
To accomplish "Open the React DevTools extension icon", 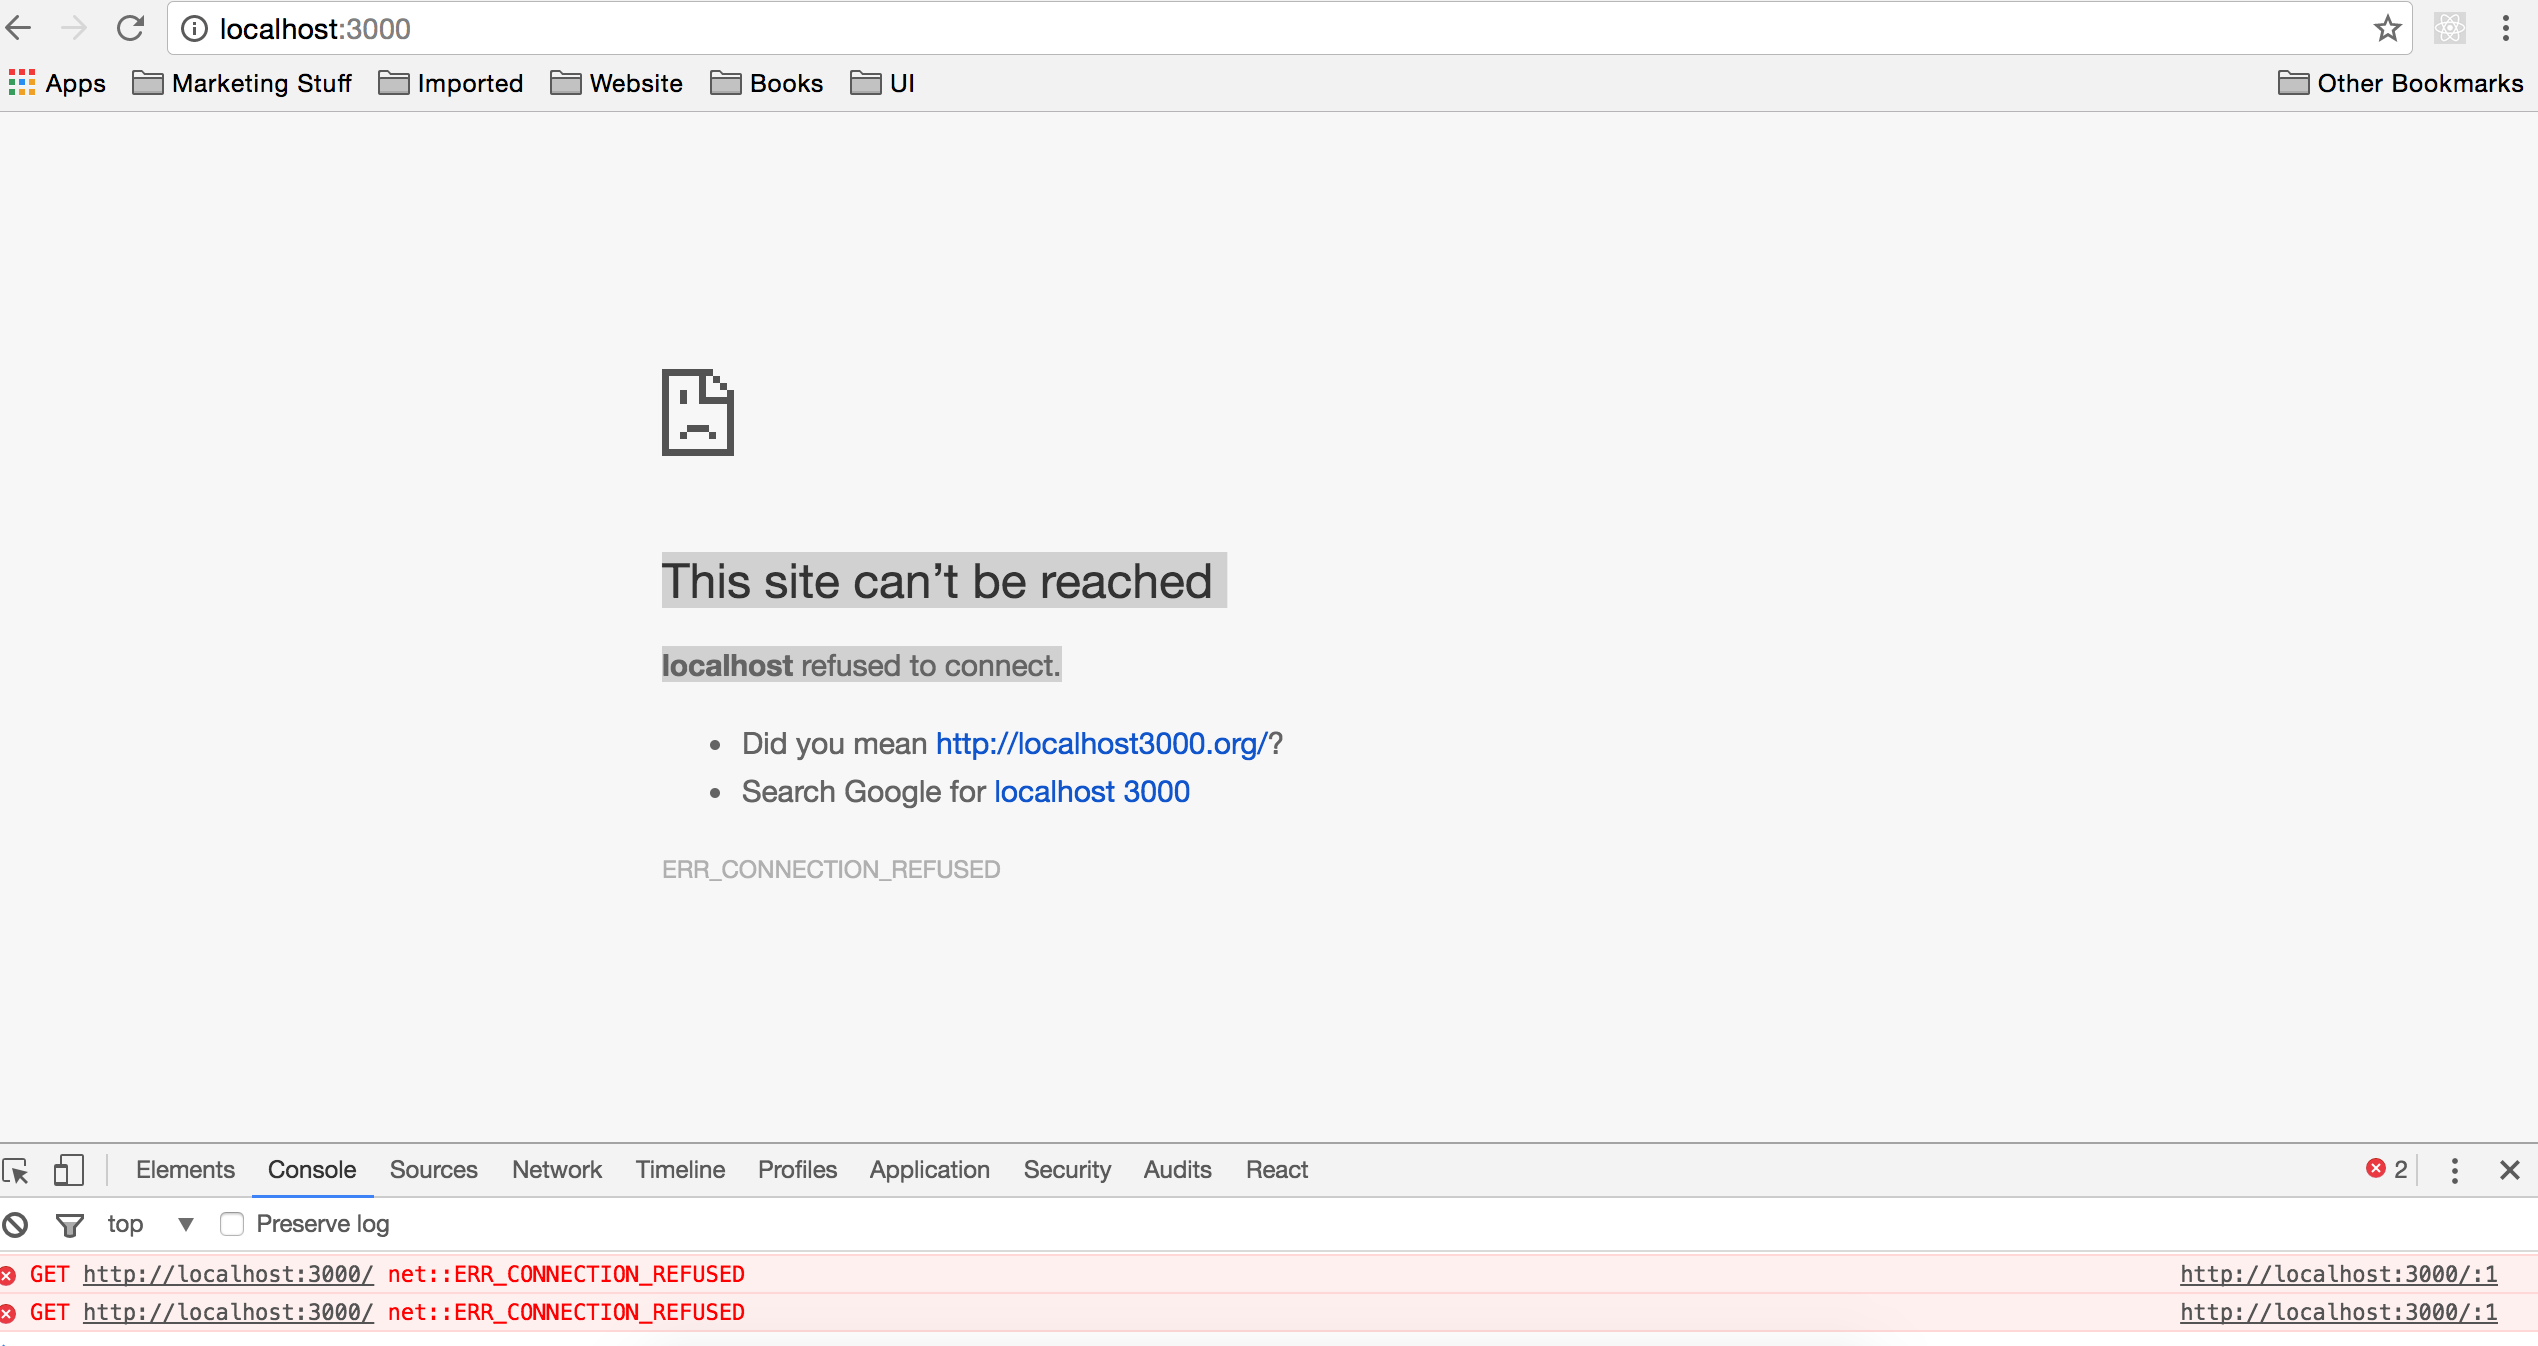I will click(x=2450, y=28).
